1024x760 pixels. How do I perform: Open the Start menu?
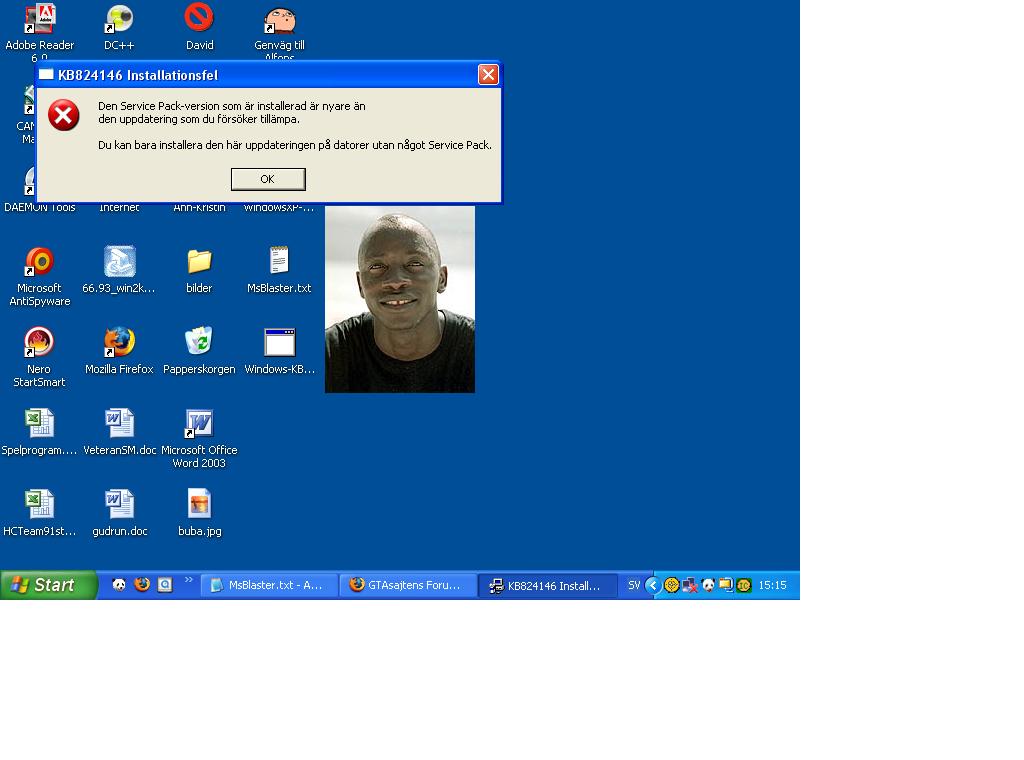point(48,585)
